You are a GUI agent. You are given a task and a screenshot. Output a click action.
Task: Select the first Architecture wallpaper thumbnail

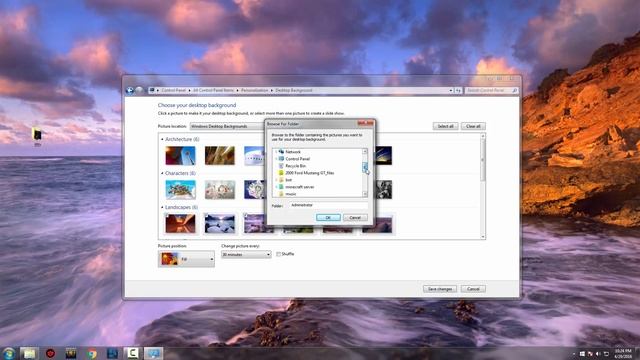tap(180, 156)
